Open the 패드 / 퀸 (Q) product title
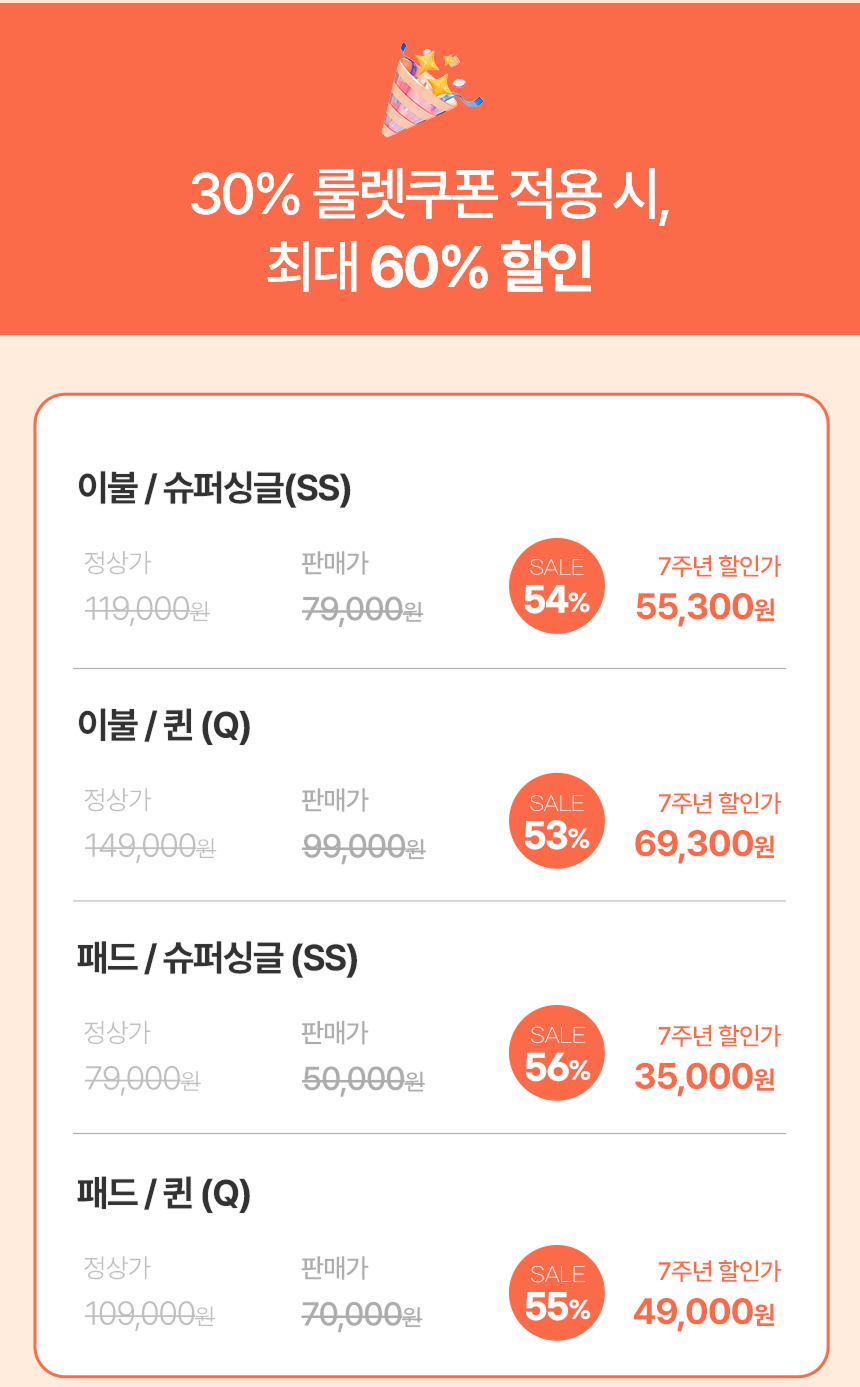Viewport: 860px width, 1387px height. (x=164, y=1194)
